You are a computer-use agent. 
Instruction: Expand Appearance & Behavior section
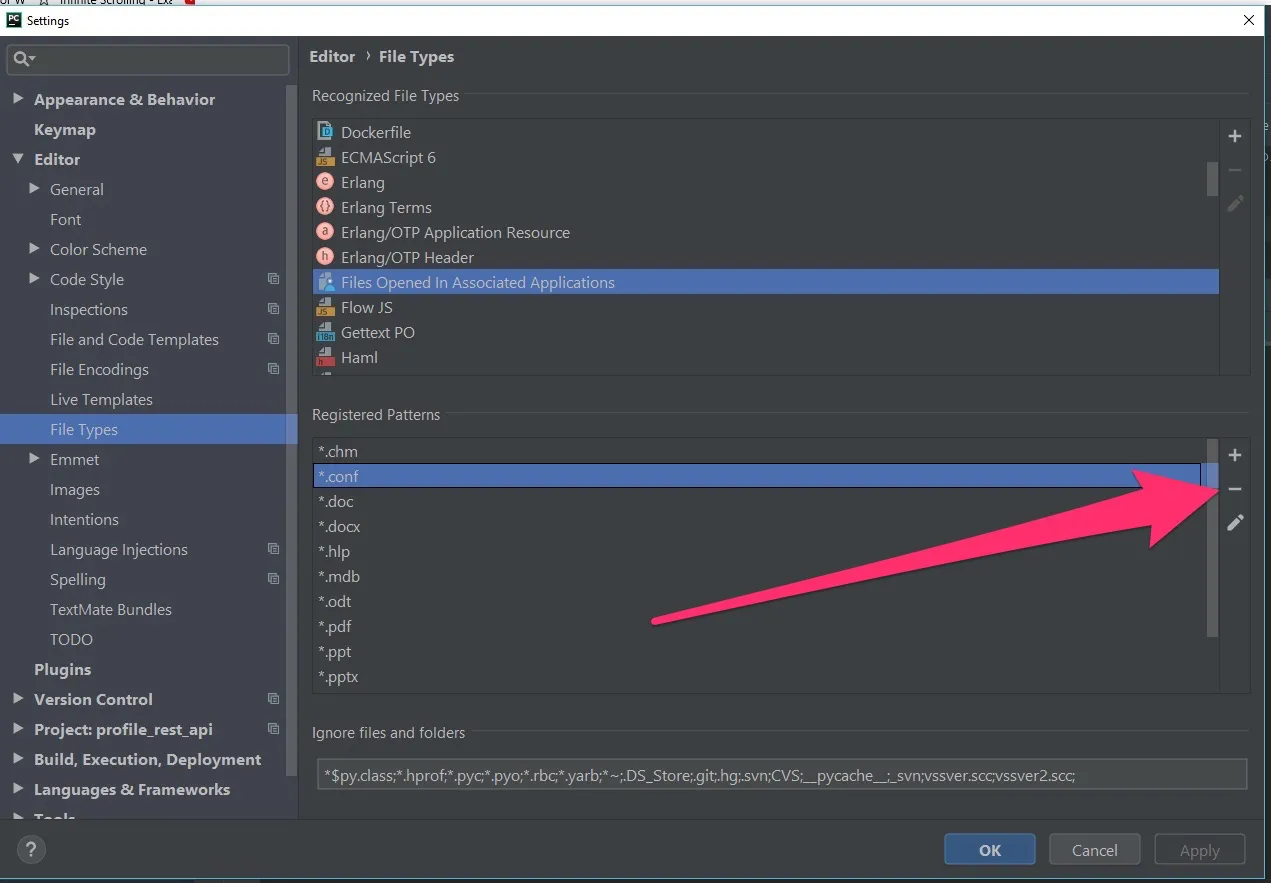[x=18, y=99]
